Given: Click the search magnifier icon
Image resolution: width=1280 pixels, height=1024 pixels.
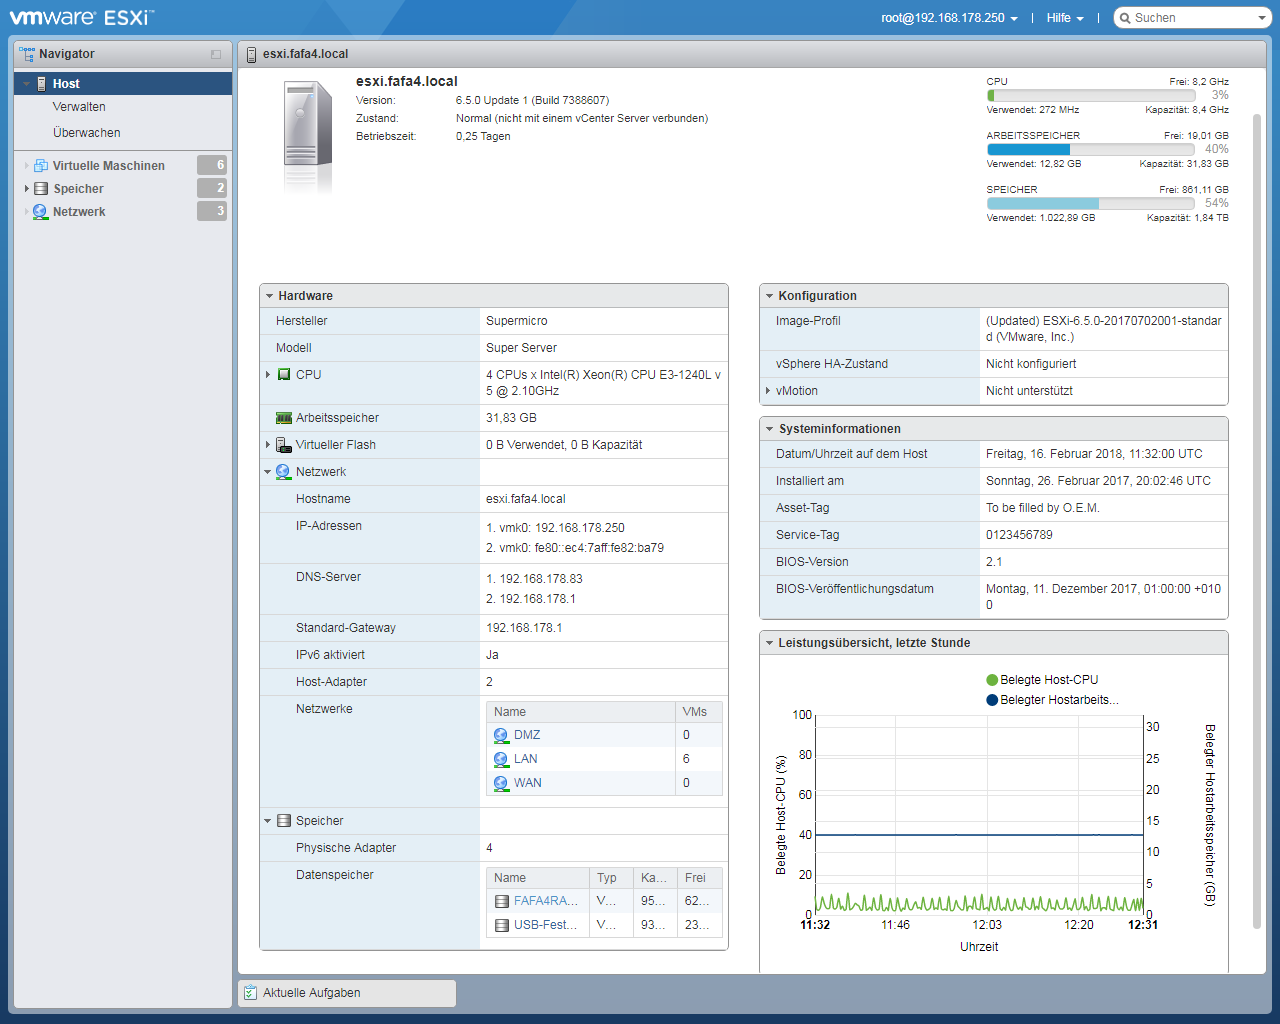Looking at the screenshot, I should [x=1125, y=18].
